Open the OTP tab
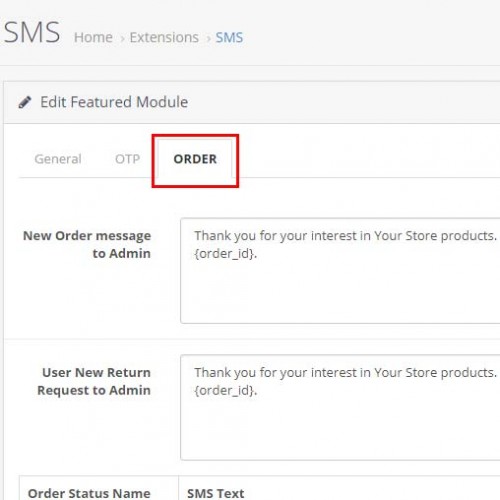The height and width of the screenshot is (500, 500). 127,159
